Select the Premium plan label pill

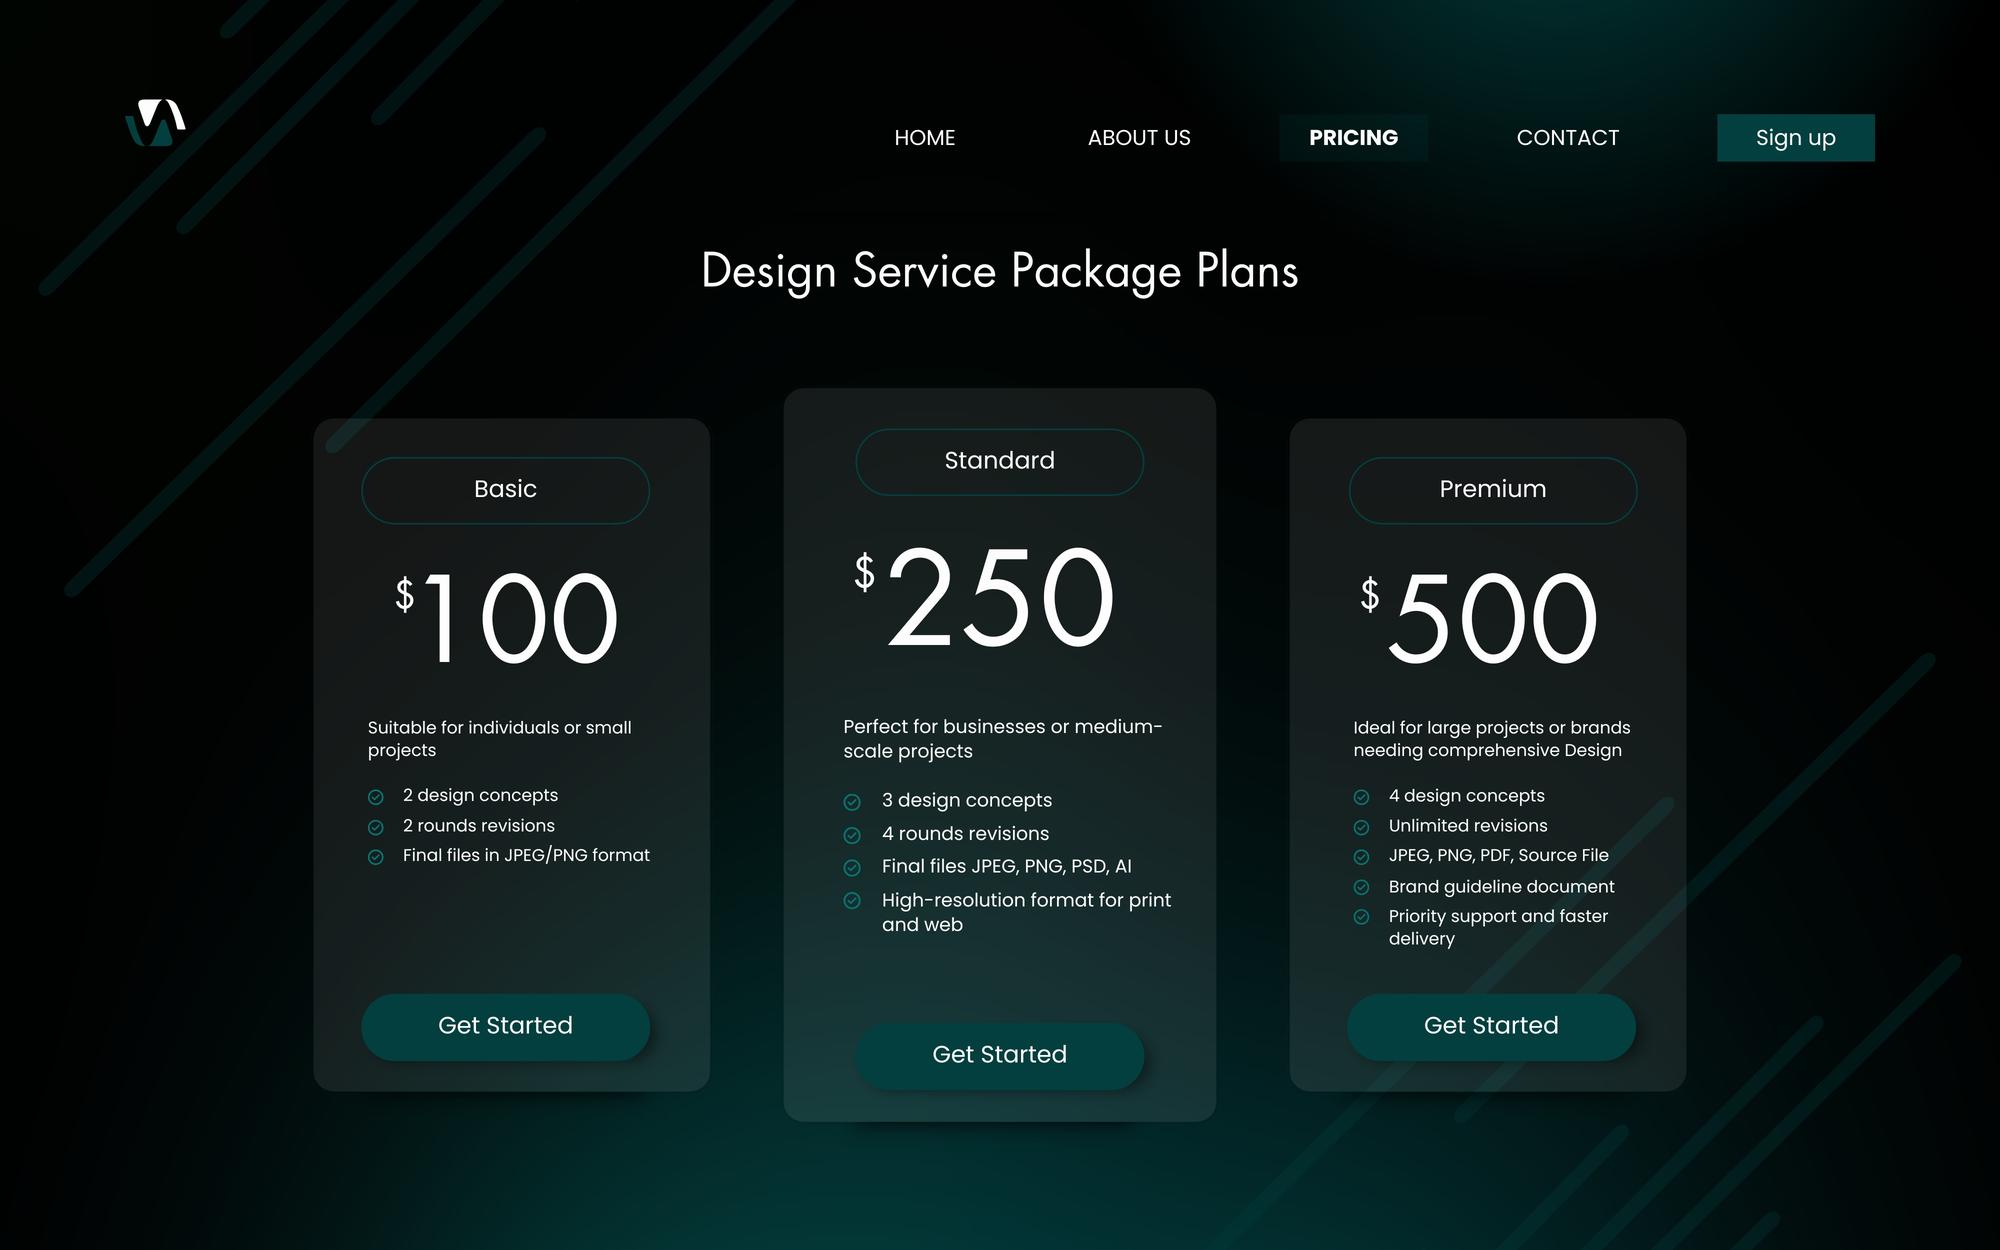(x=1493, y=490)
